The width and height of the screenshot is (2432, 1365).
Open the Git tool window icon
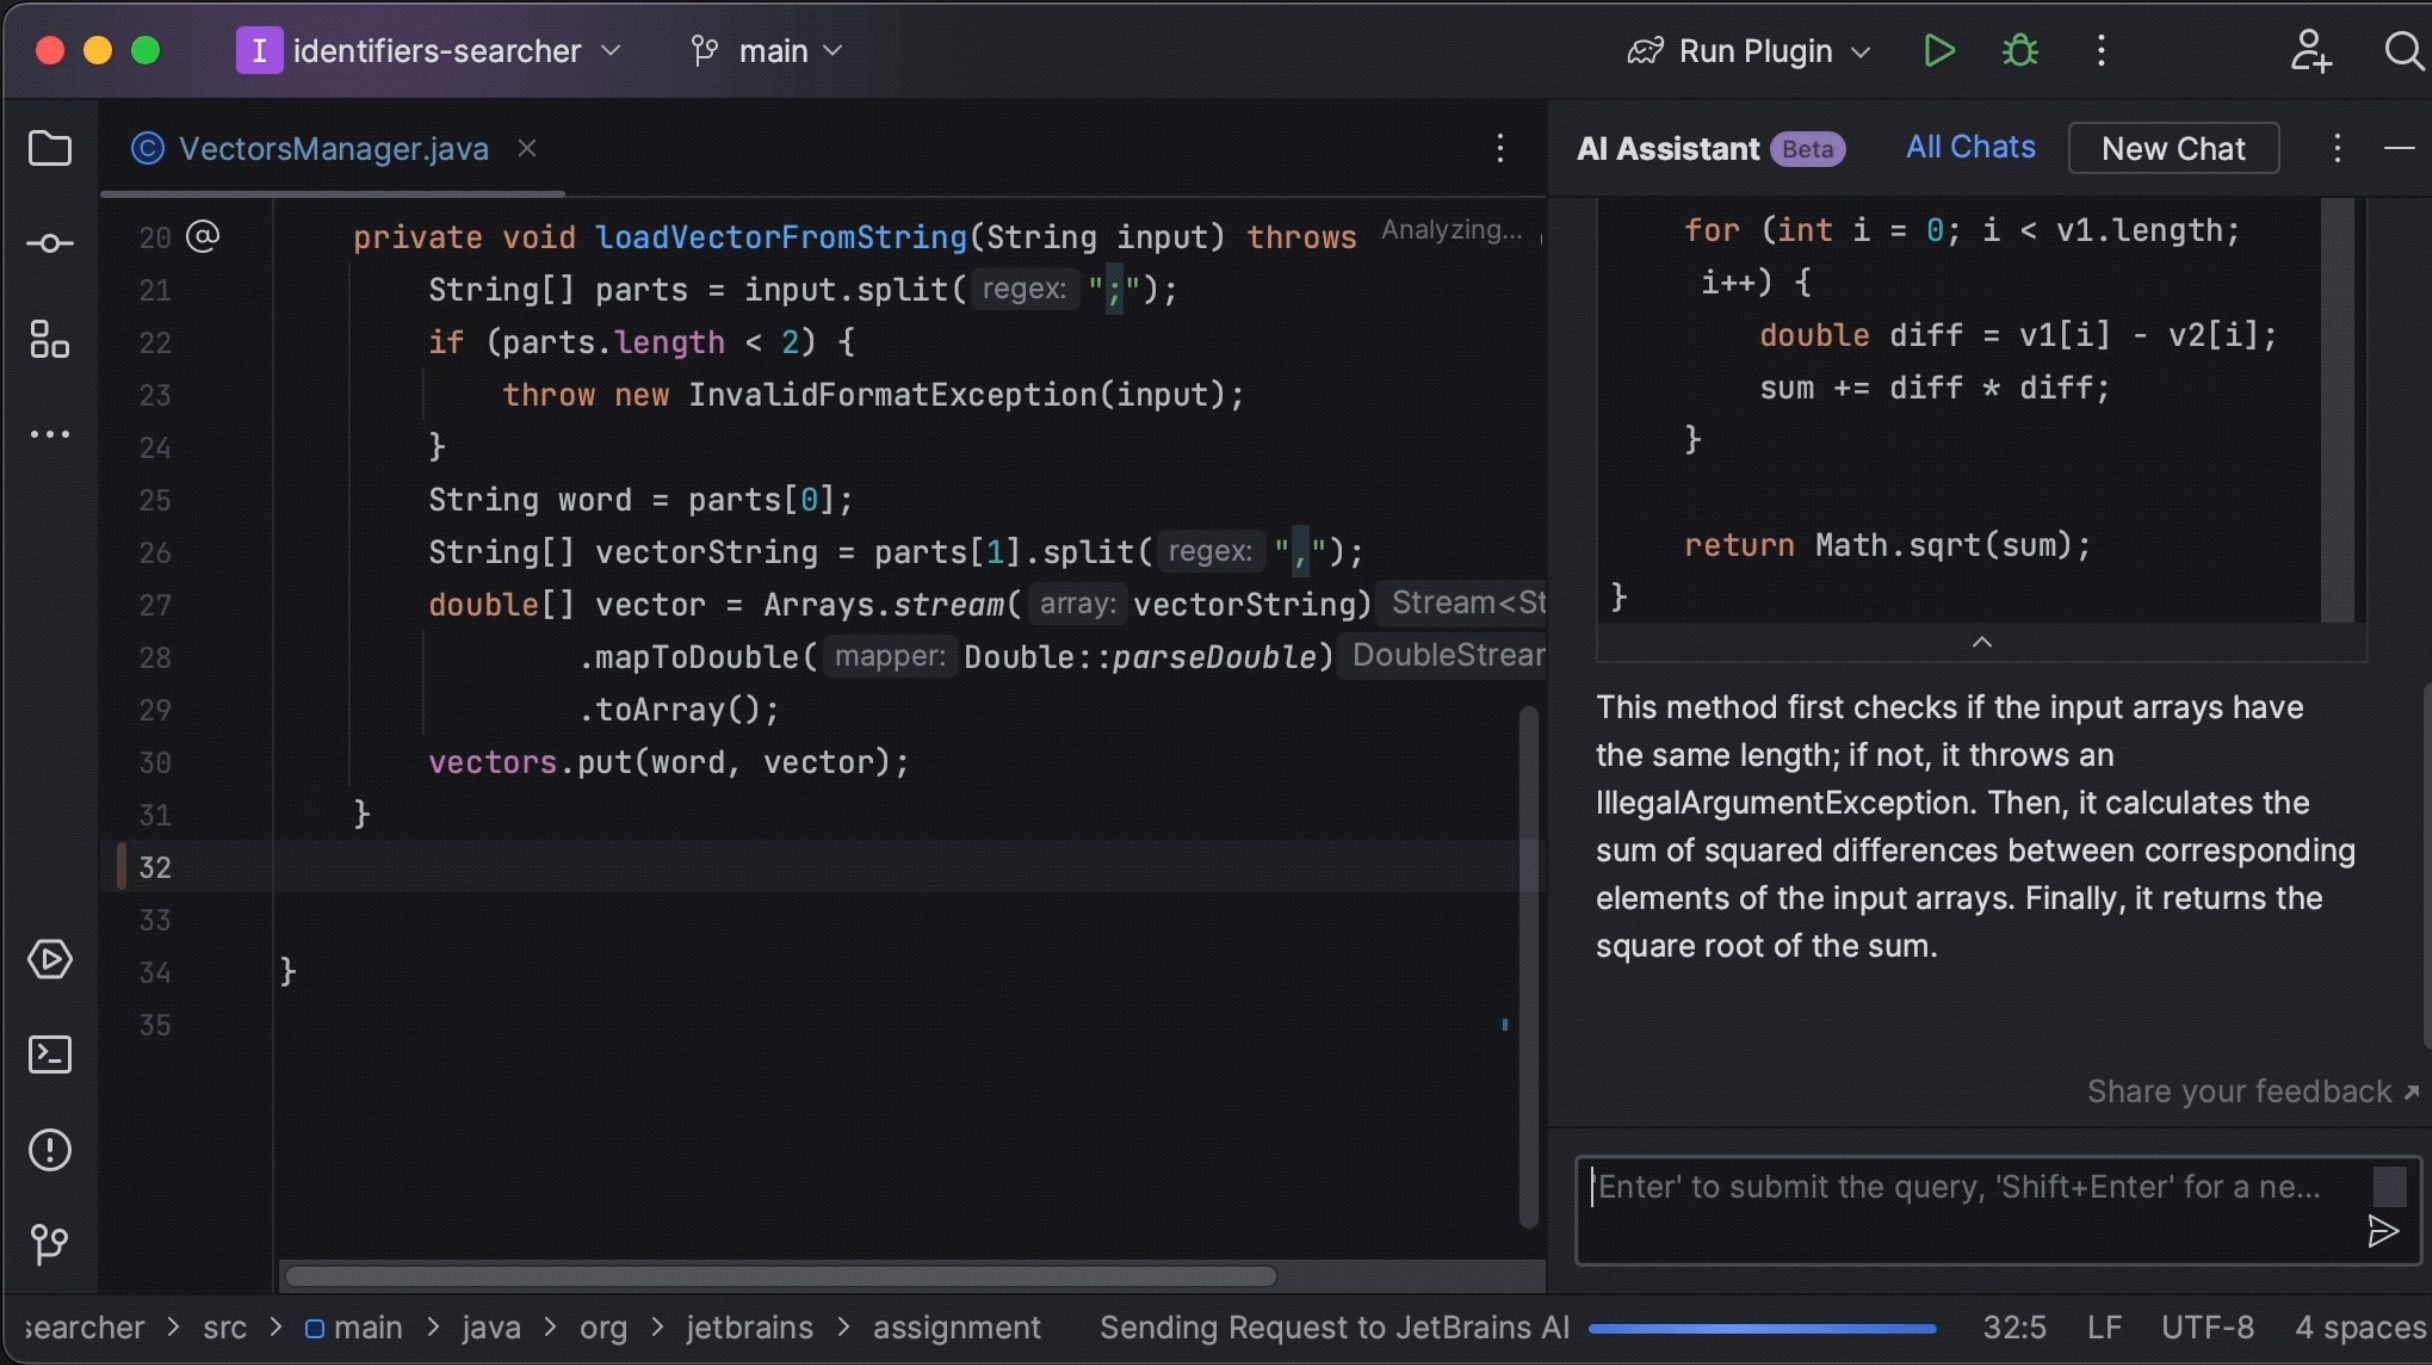[x=50, y=1244]
